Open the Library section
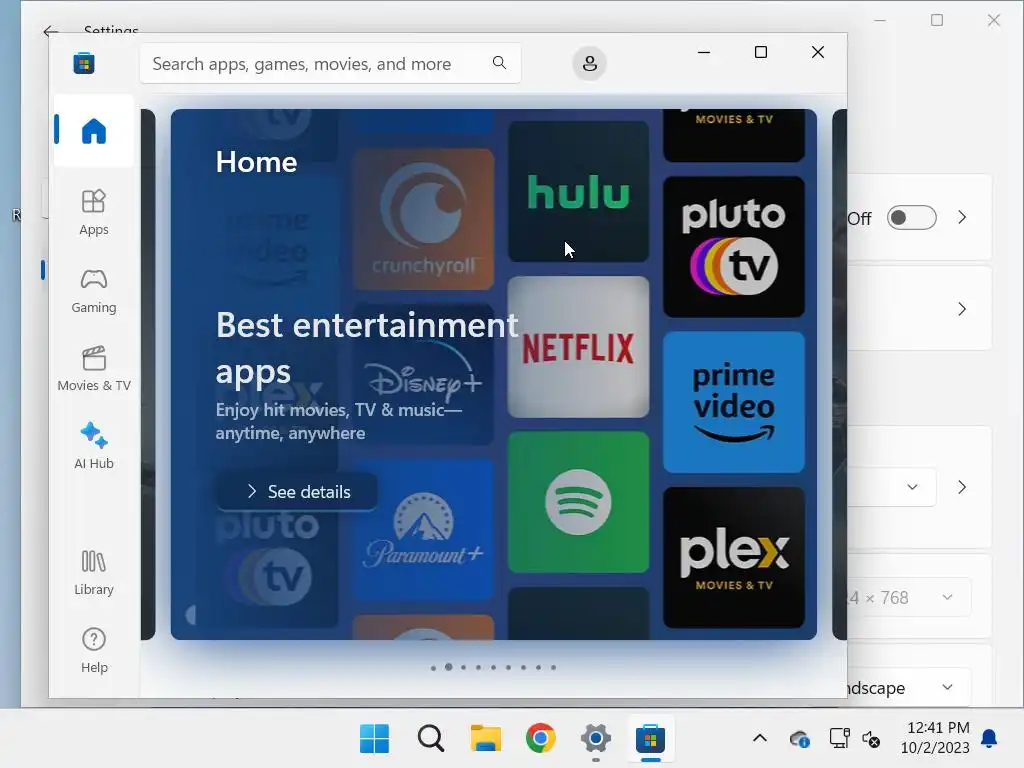The height and width of the screenshot is (768, 1024). (94, 573)
